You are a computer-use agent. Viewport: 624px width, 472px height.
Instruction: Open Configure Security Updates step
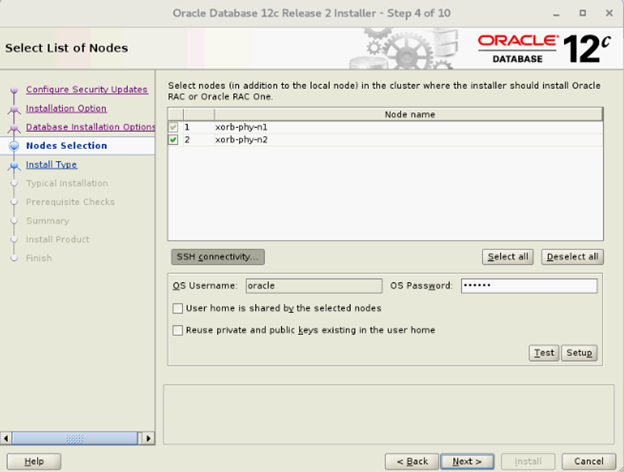(x=87, y=90)
